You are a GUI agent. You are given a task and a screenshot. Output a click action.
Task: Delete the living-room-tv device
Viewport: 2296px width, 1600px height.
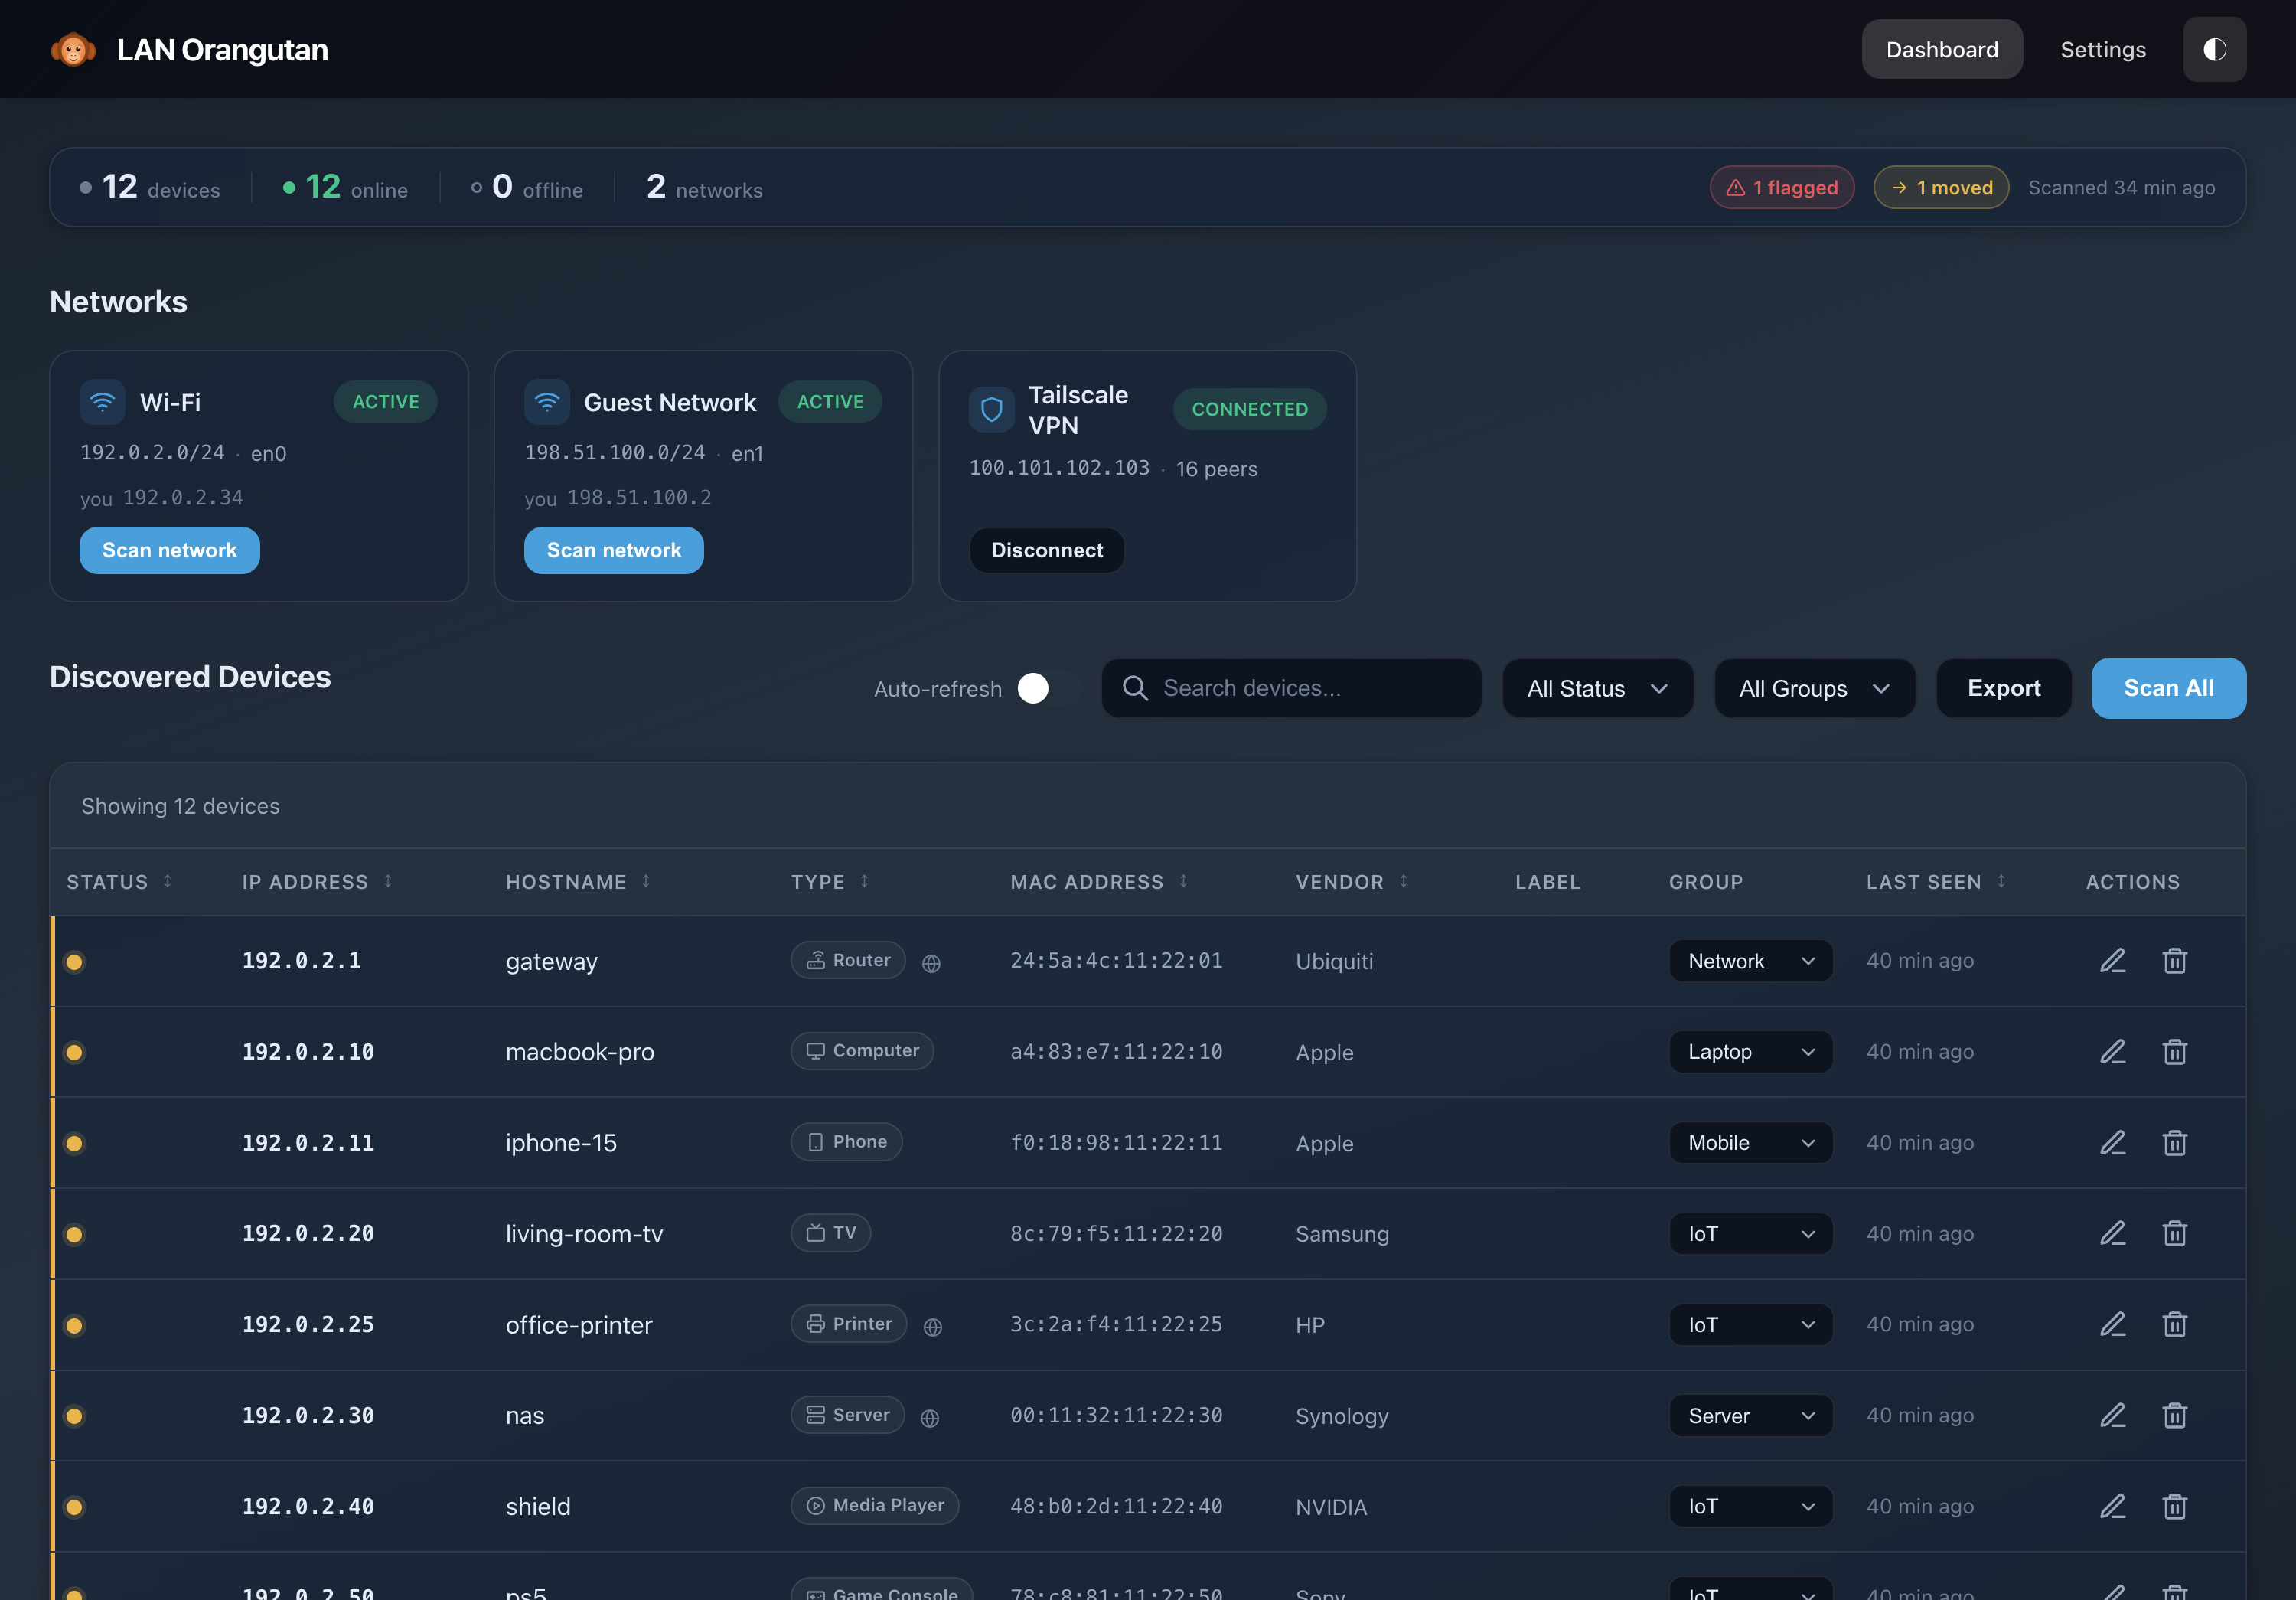pyautogui.click(x=2174, y=1234)
